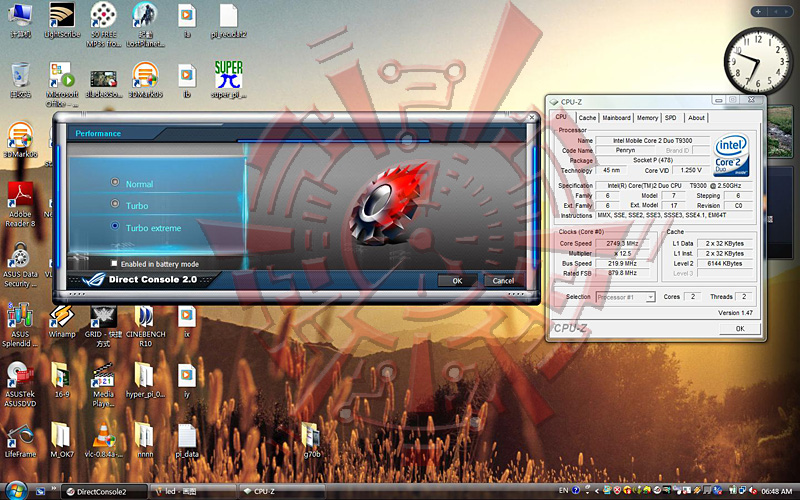Open the g70b folder
Image resolution: width=800 pixels, height=500 pixels.
coord(312,440)
